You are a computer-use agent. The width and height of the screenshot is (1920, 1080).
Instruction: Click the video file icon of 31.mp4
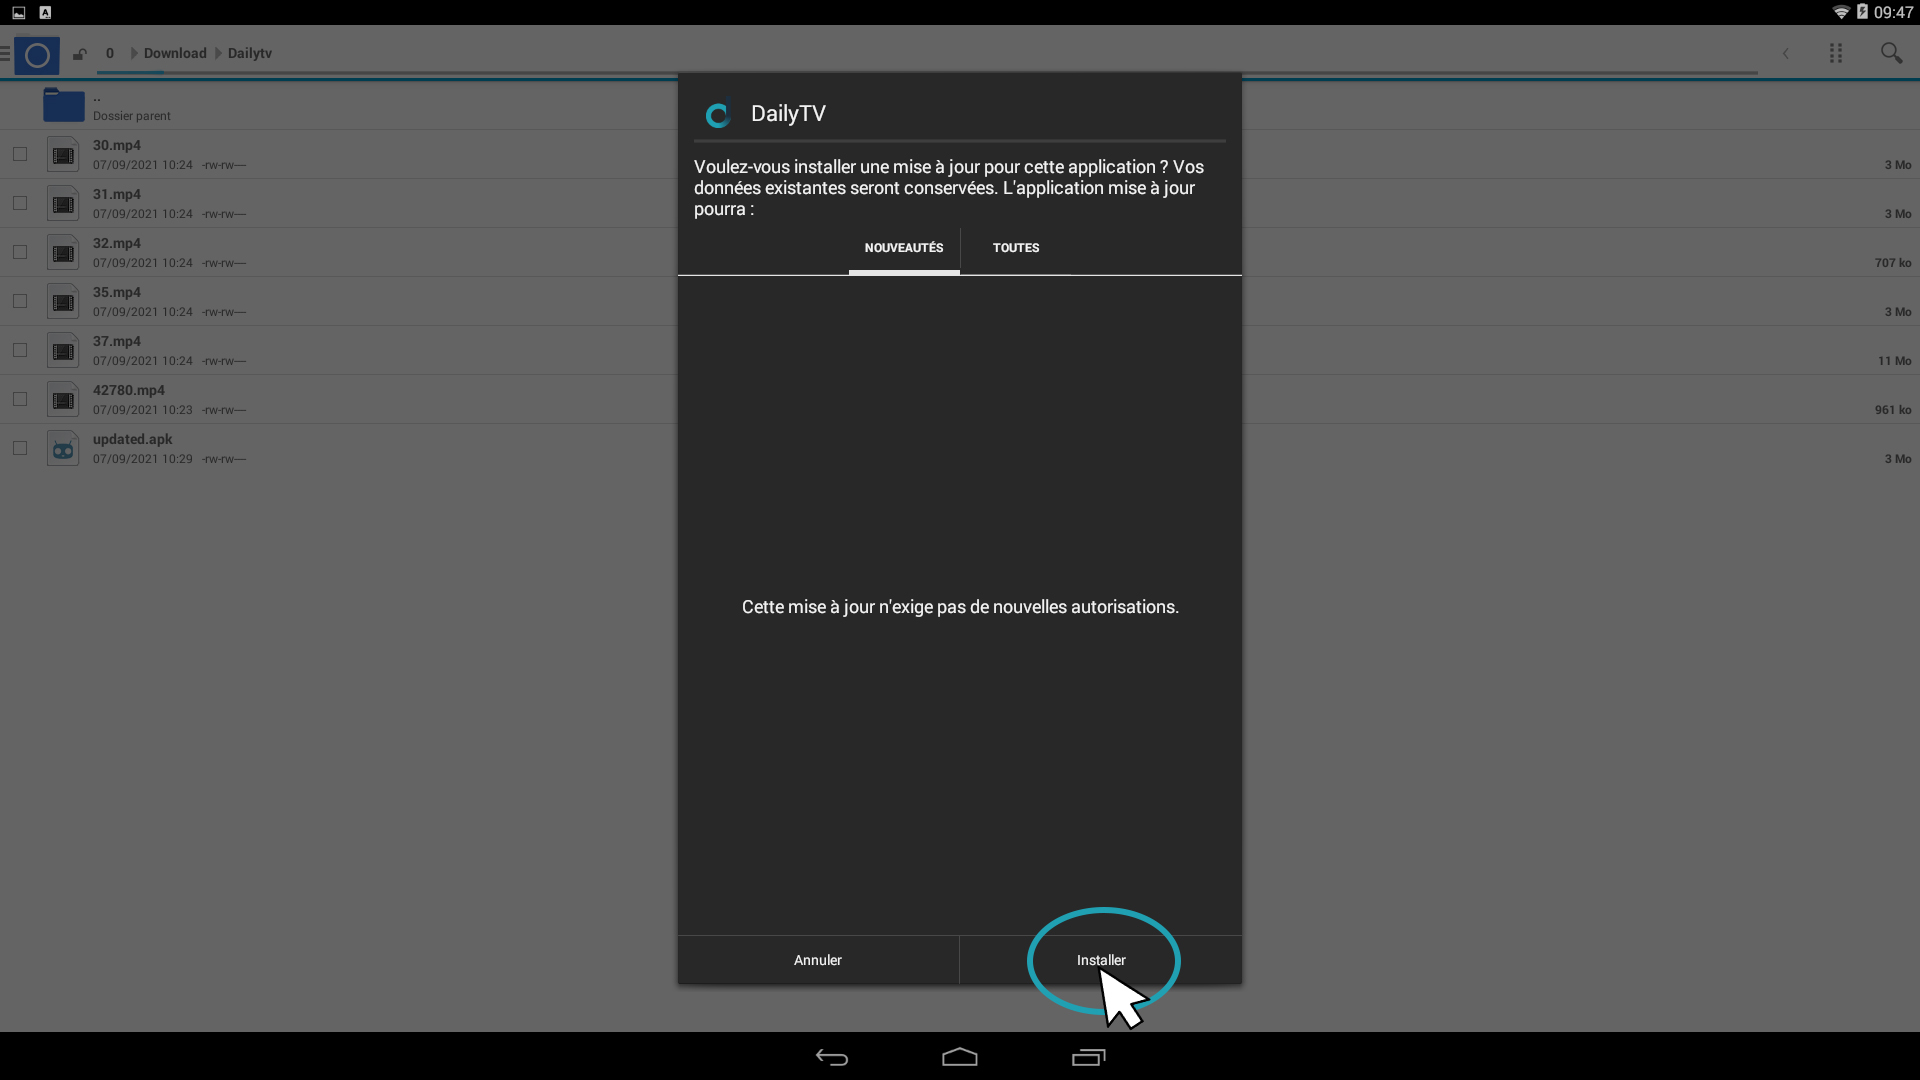tap(63, 204)
